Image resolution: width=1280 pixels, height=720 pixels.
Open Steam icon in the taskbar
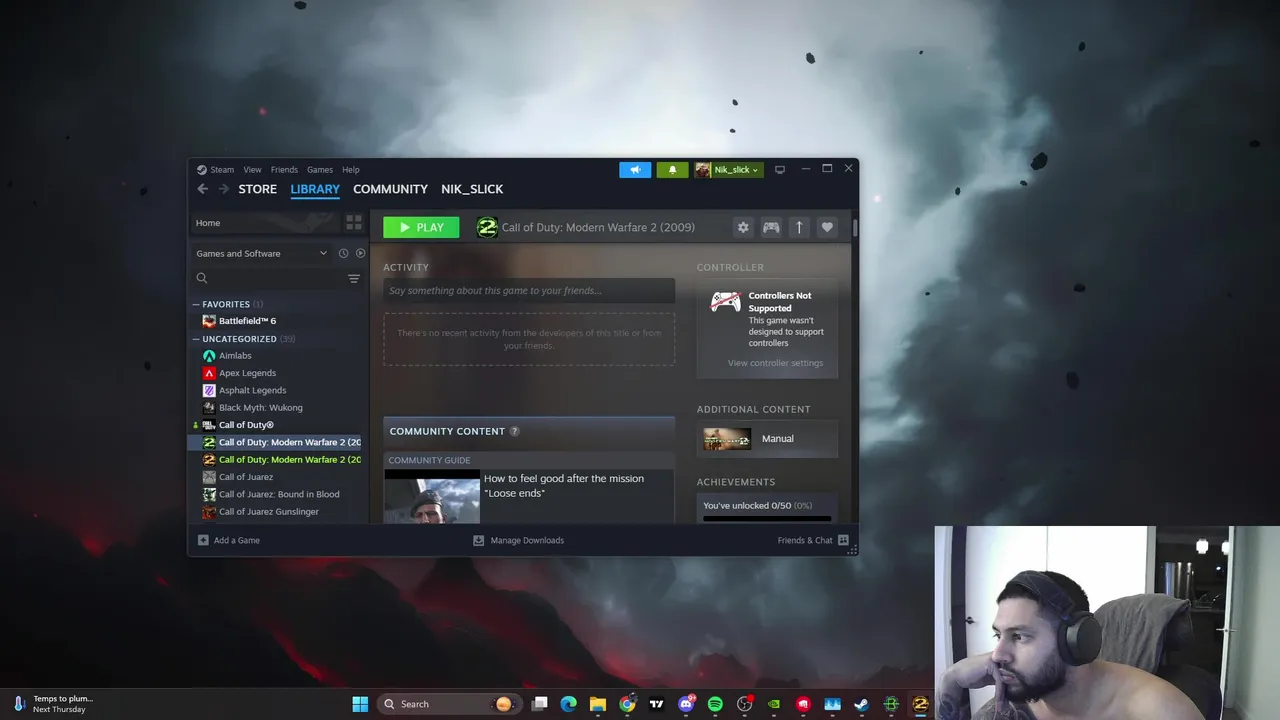pyautogui.click(x=861, y=704)
